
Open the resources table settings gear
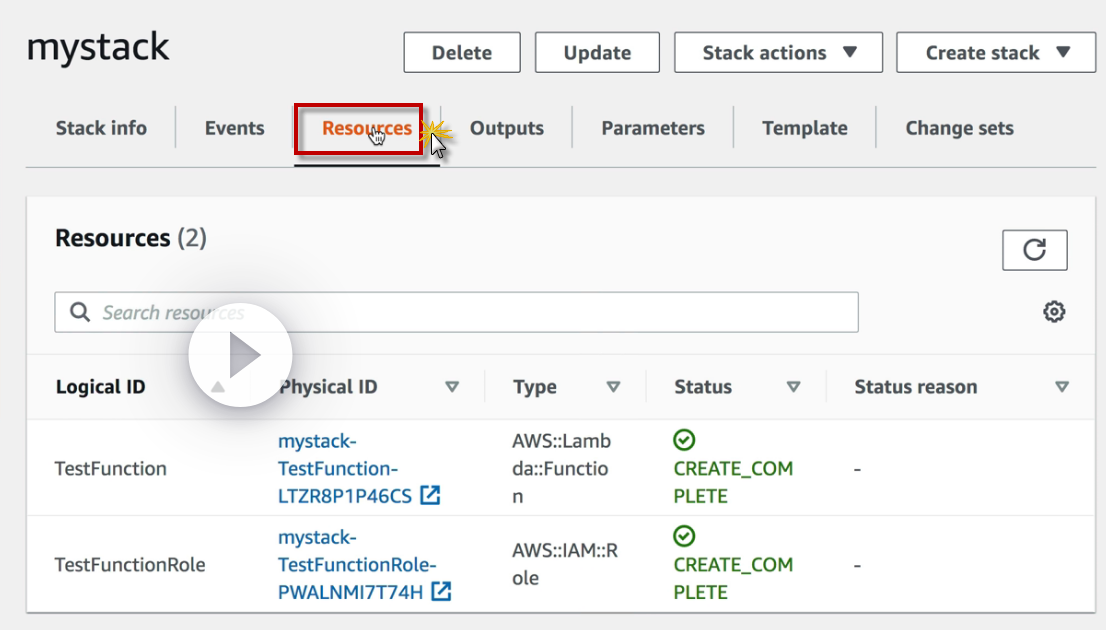1054,312
